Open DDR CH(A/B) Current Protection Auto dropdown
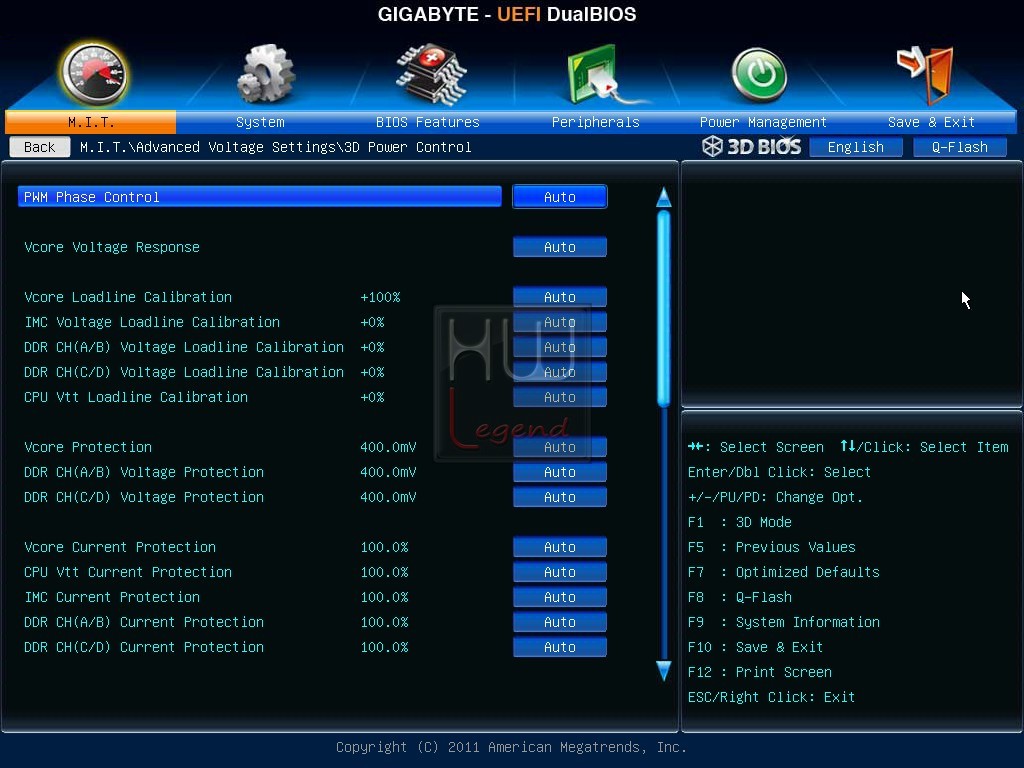The image size is (1024, 768). [560, 622]
